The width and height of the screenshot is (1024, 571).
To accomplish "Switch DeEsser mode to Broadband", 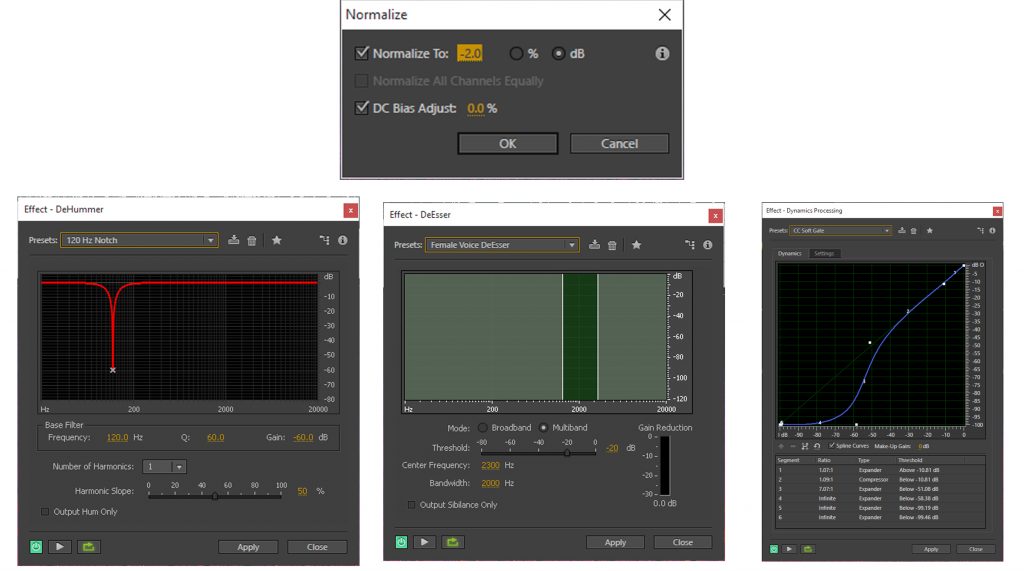I will (482, 428).
